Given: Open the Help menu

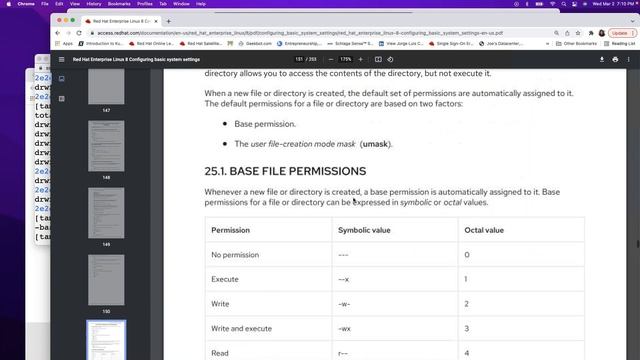Looking at the screenshot, I should pos(201,4).
